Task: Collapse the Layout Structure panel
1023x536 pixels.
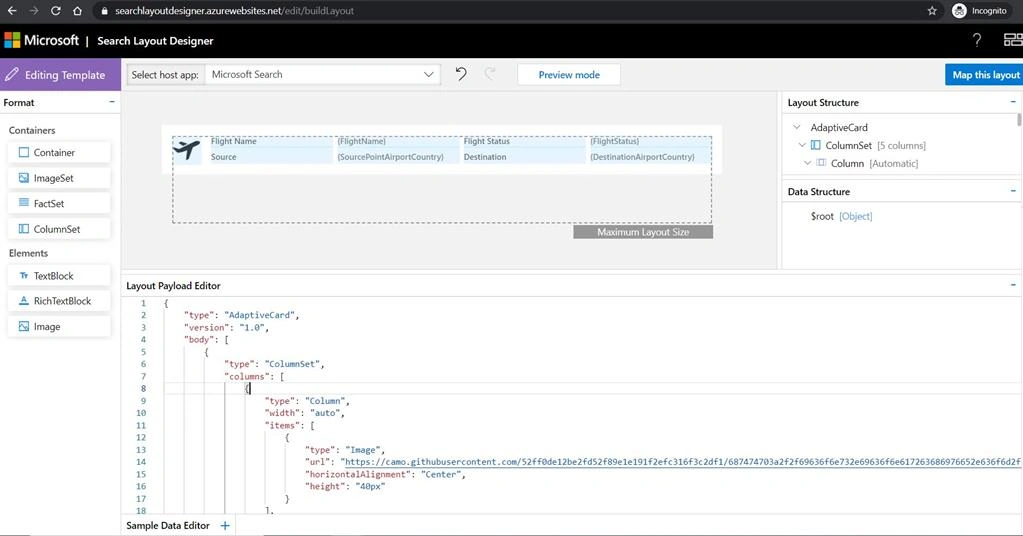Action: click(1013, 102)
